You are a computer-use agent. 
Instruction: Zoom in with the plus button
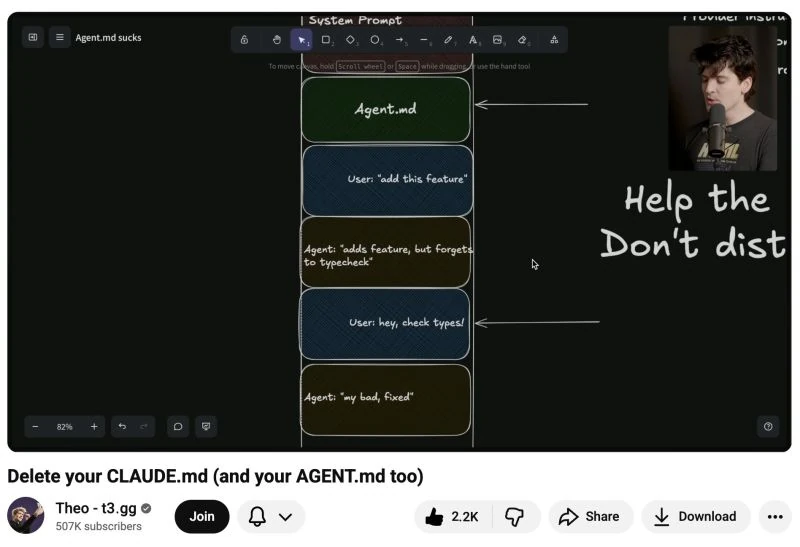click(x=94, y=427)
